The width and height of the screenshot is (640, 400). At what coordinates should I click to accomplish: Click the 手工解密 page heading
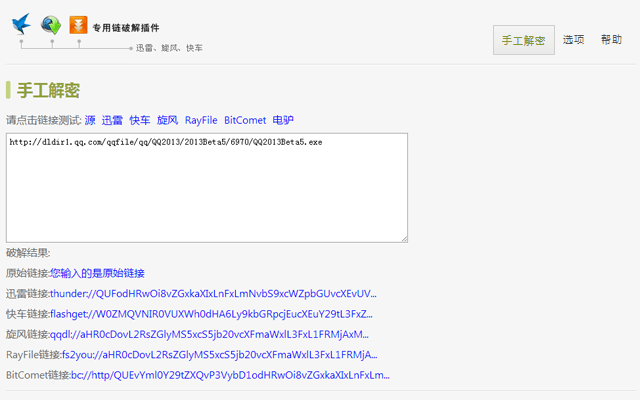[x=48, y=90]
